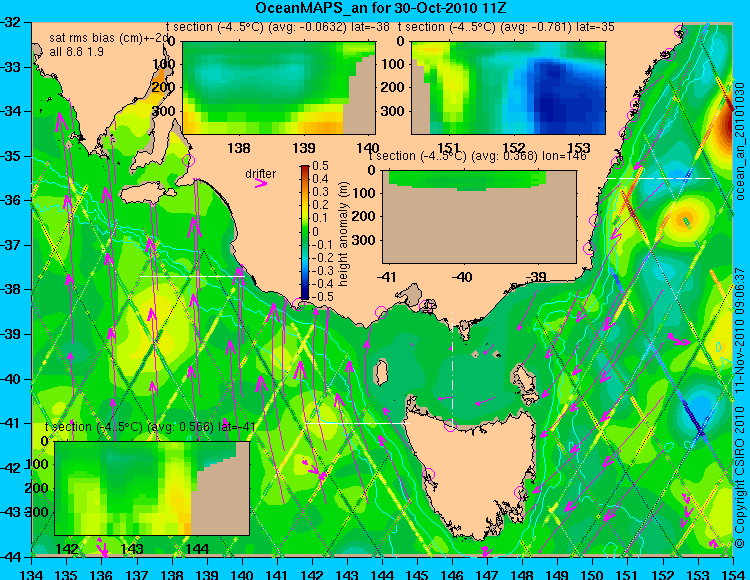Click the 154 label on the longitude axis
Image resolution: width=750 pixels, height=580 pixels.
732,574
